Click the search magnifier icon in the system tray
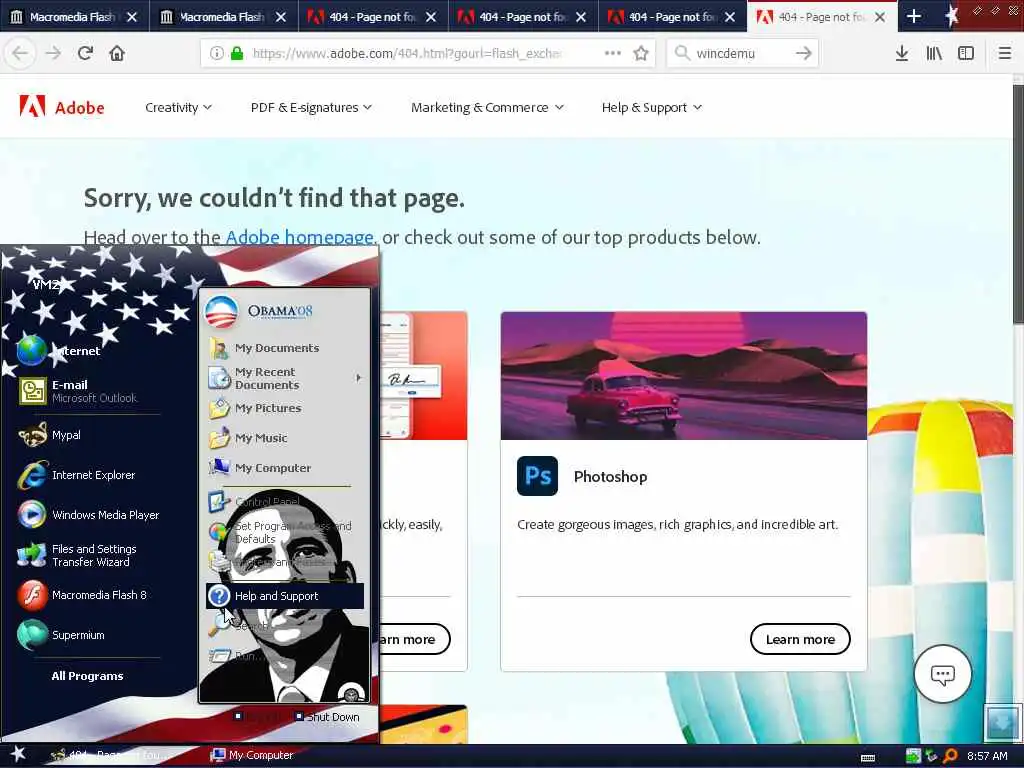This screenshot has width=1024, height=768. (950, 756)
